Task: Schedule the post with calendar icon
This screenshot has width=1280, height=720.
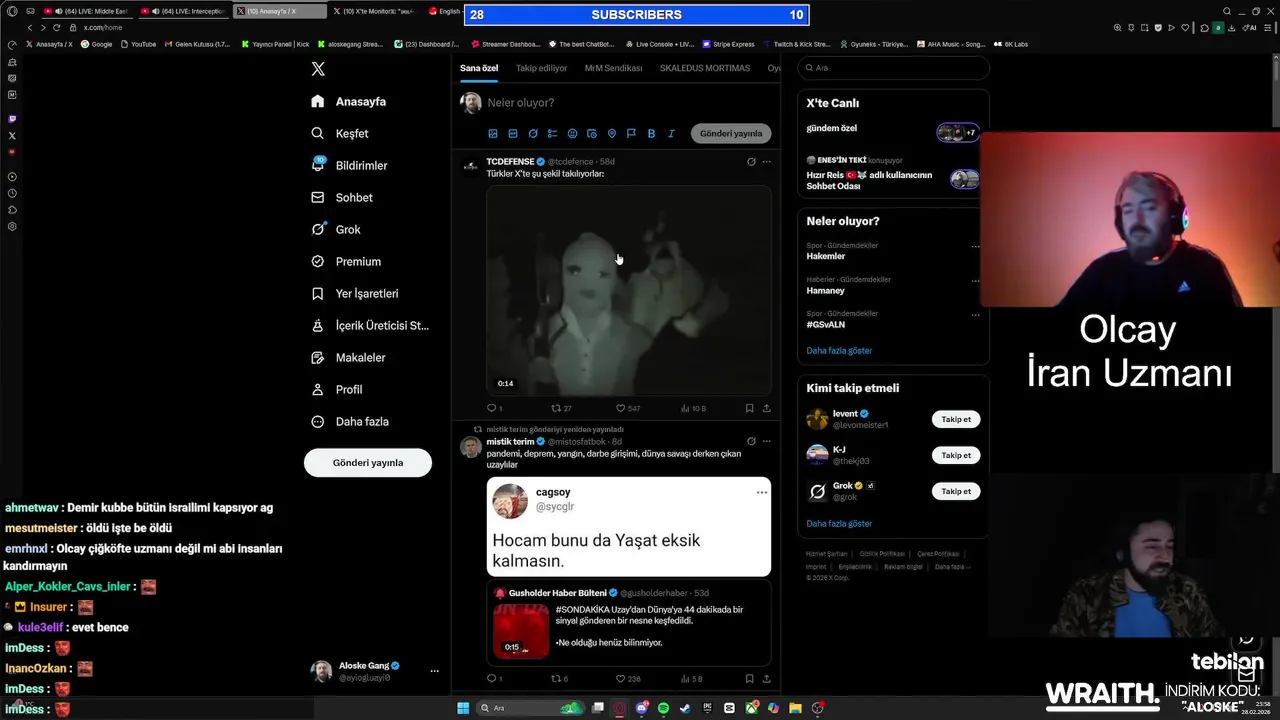Action: [x=592, y=133]
